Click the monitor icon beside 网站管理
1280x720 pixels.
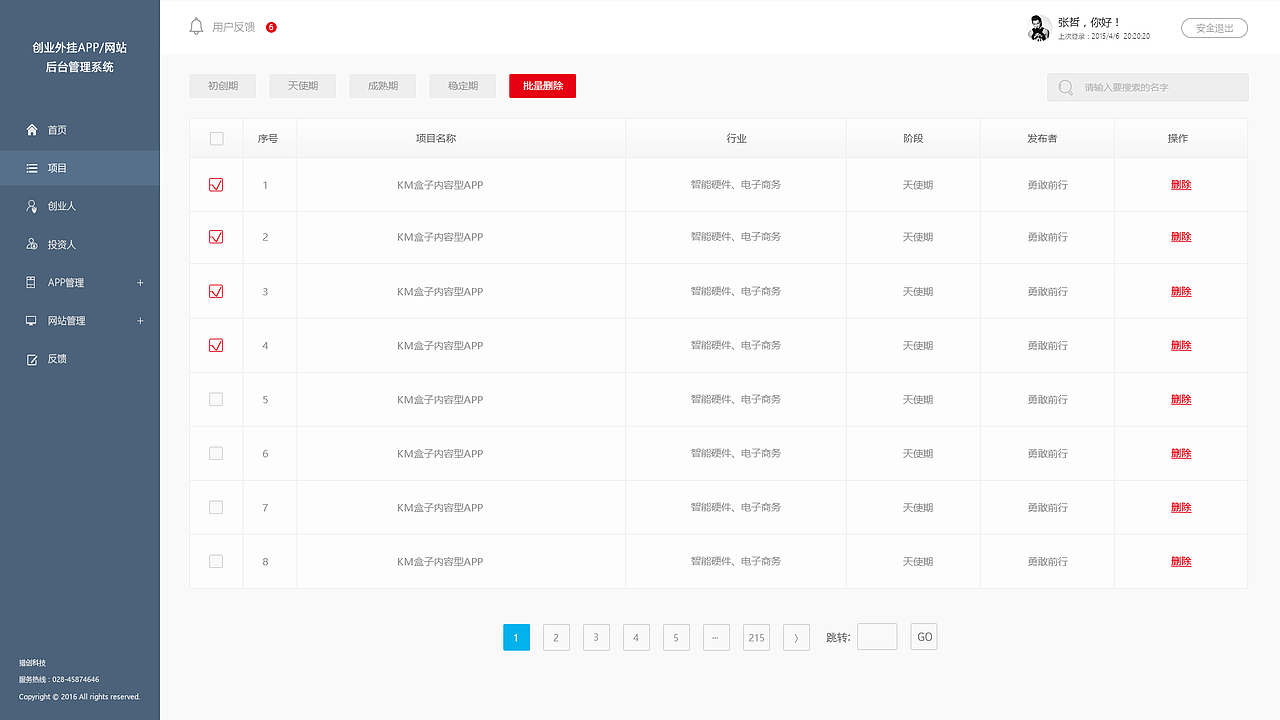(32, 321)
